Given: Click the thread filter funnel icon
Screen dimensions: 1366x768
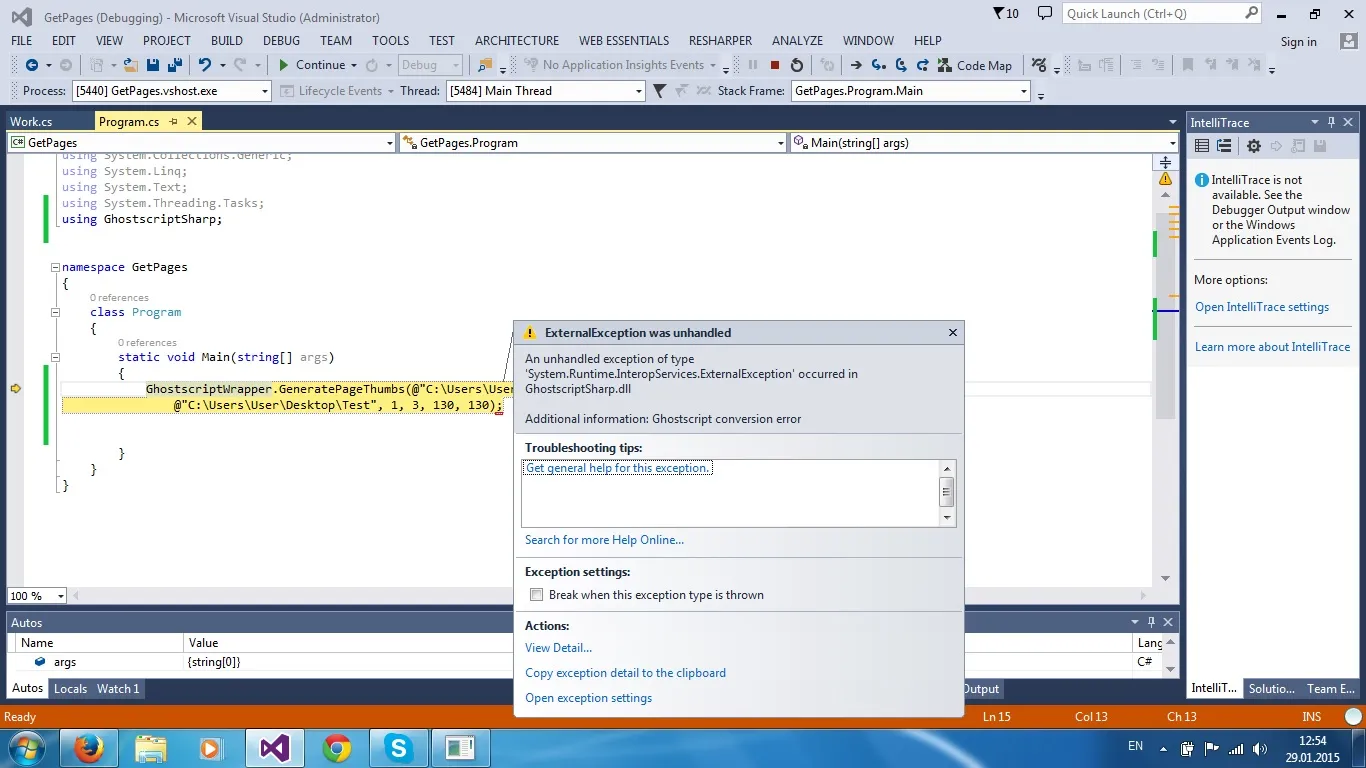Looking at the screenshot, I should (659, 91).
